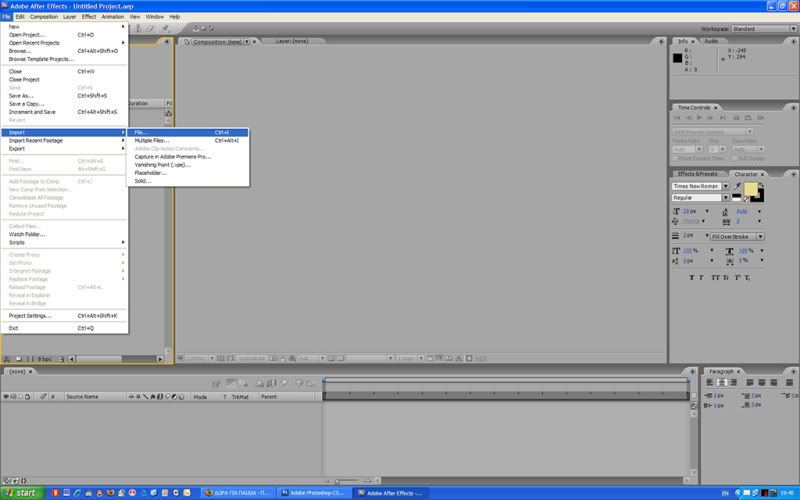
Task: Jump to first frame in Time Controls
Action: 677,118
